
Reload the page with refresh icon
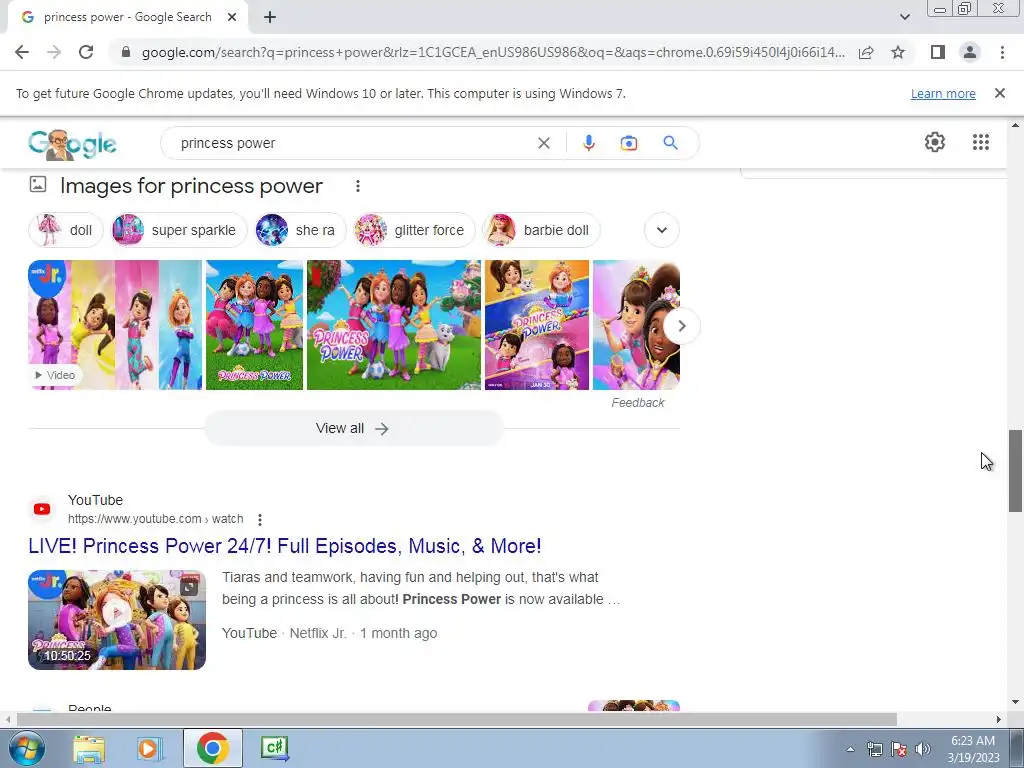[86, 52]
